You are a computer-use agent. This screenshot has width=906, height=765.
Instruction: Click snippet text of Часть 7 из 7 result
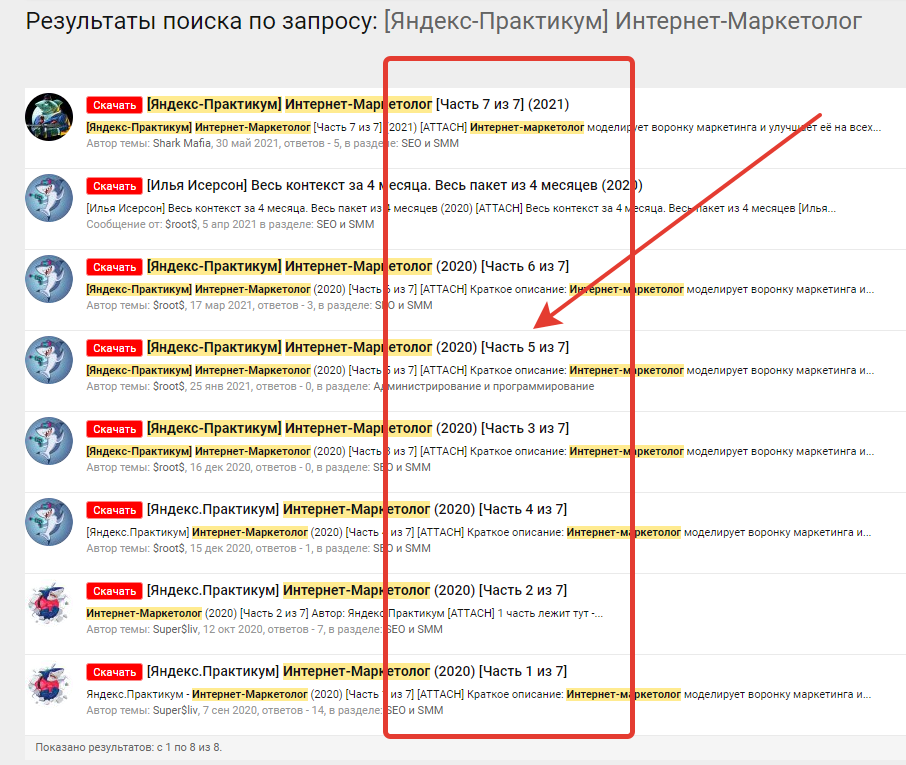pyautogui.click(x=484, y=127)
